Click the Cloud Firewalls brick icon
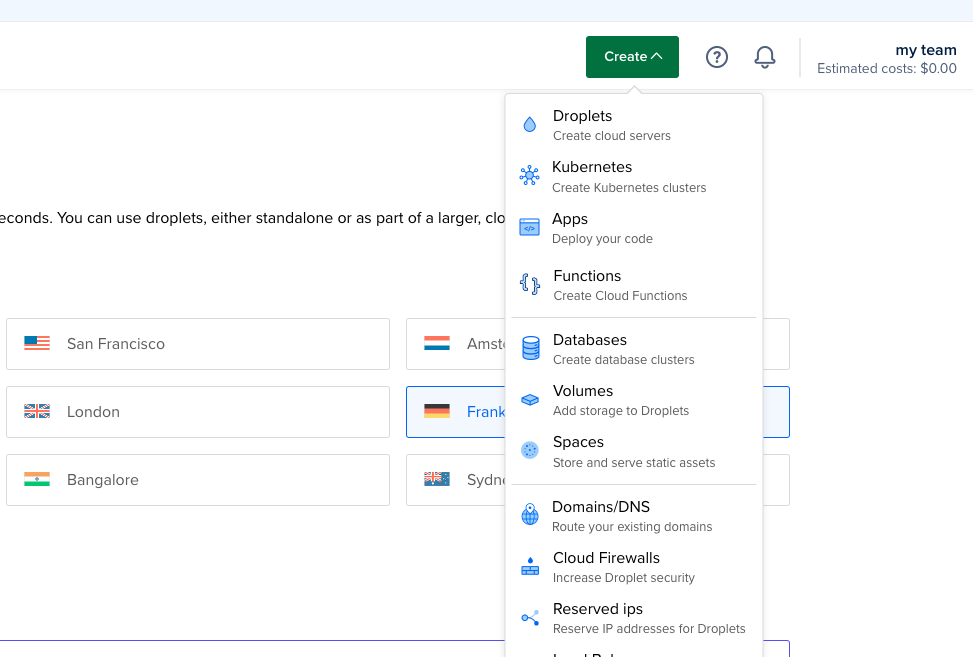The height and width of the screenshot is (657, 973). click(x=530, y=566)
